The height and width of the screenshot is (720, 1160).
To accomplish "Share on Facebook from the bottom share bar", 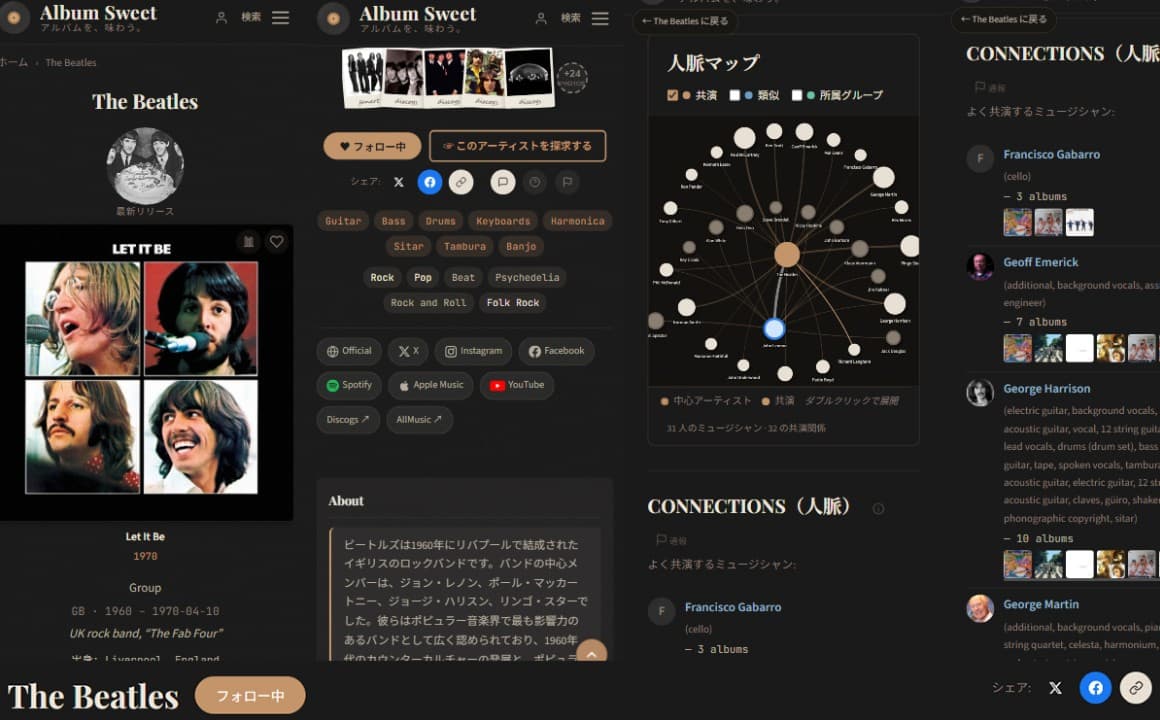I will click(1095, 687).
